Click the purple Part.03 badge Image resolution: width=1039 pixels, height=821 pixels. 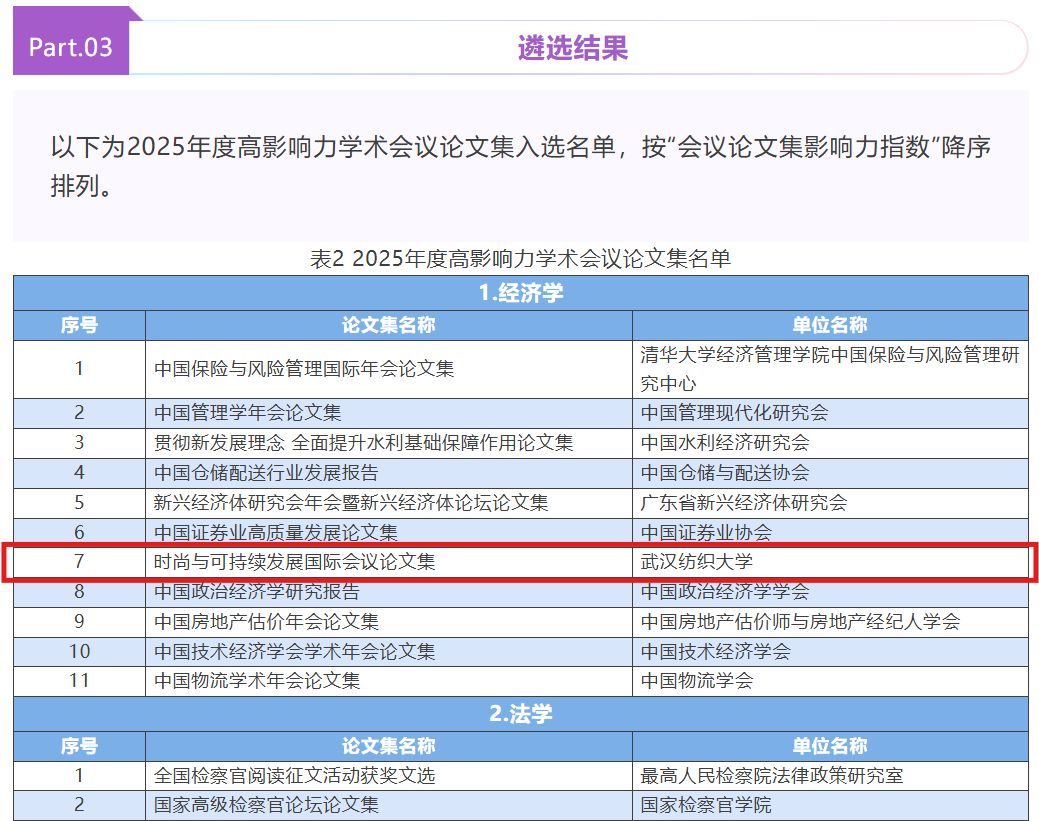(70, 47)
